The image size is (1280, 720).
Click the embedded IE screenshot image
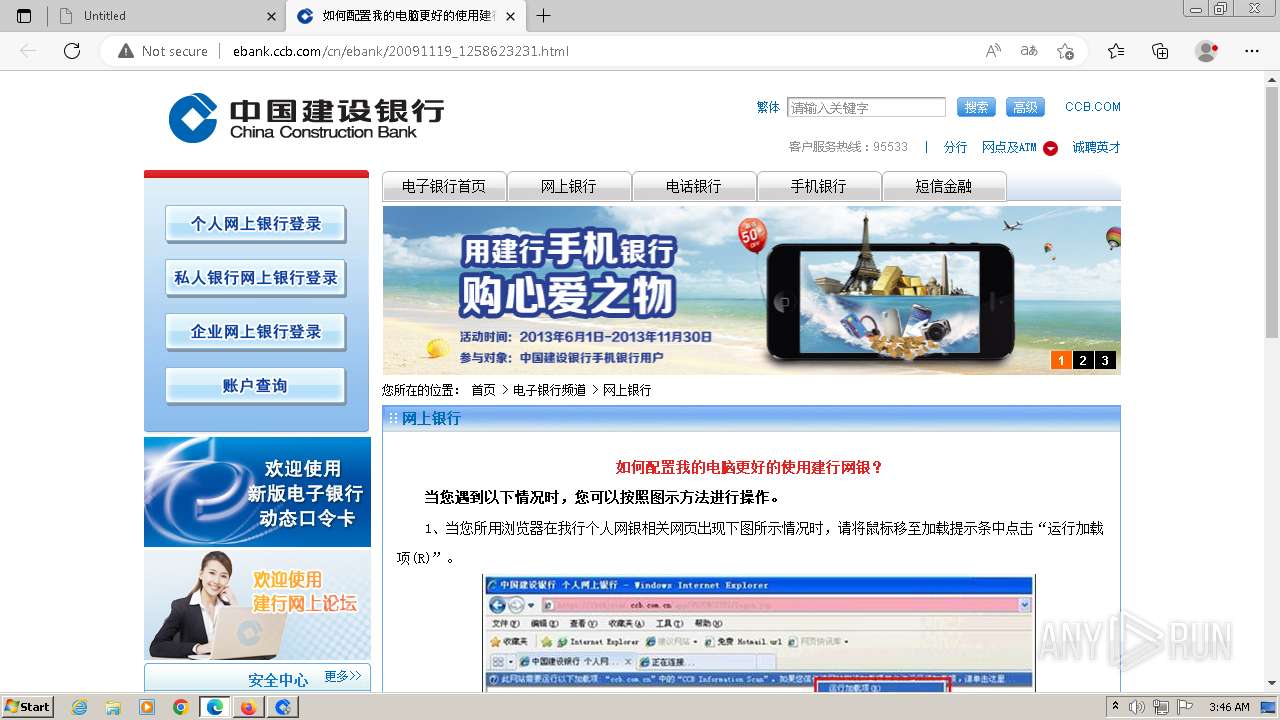click(759, 633)
